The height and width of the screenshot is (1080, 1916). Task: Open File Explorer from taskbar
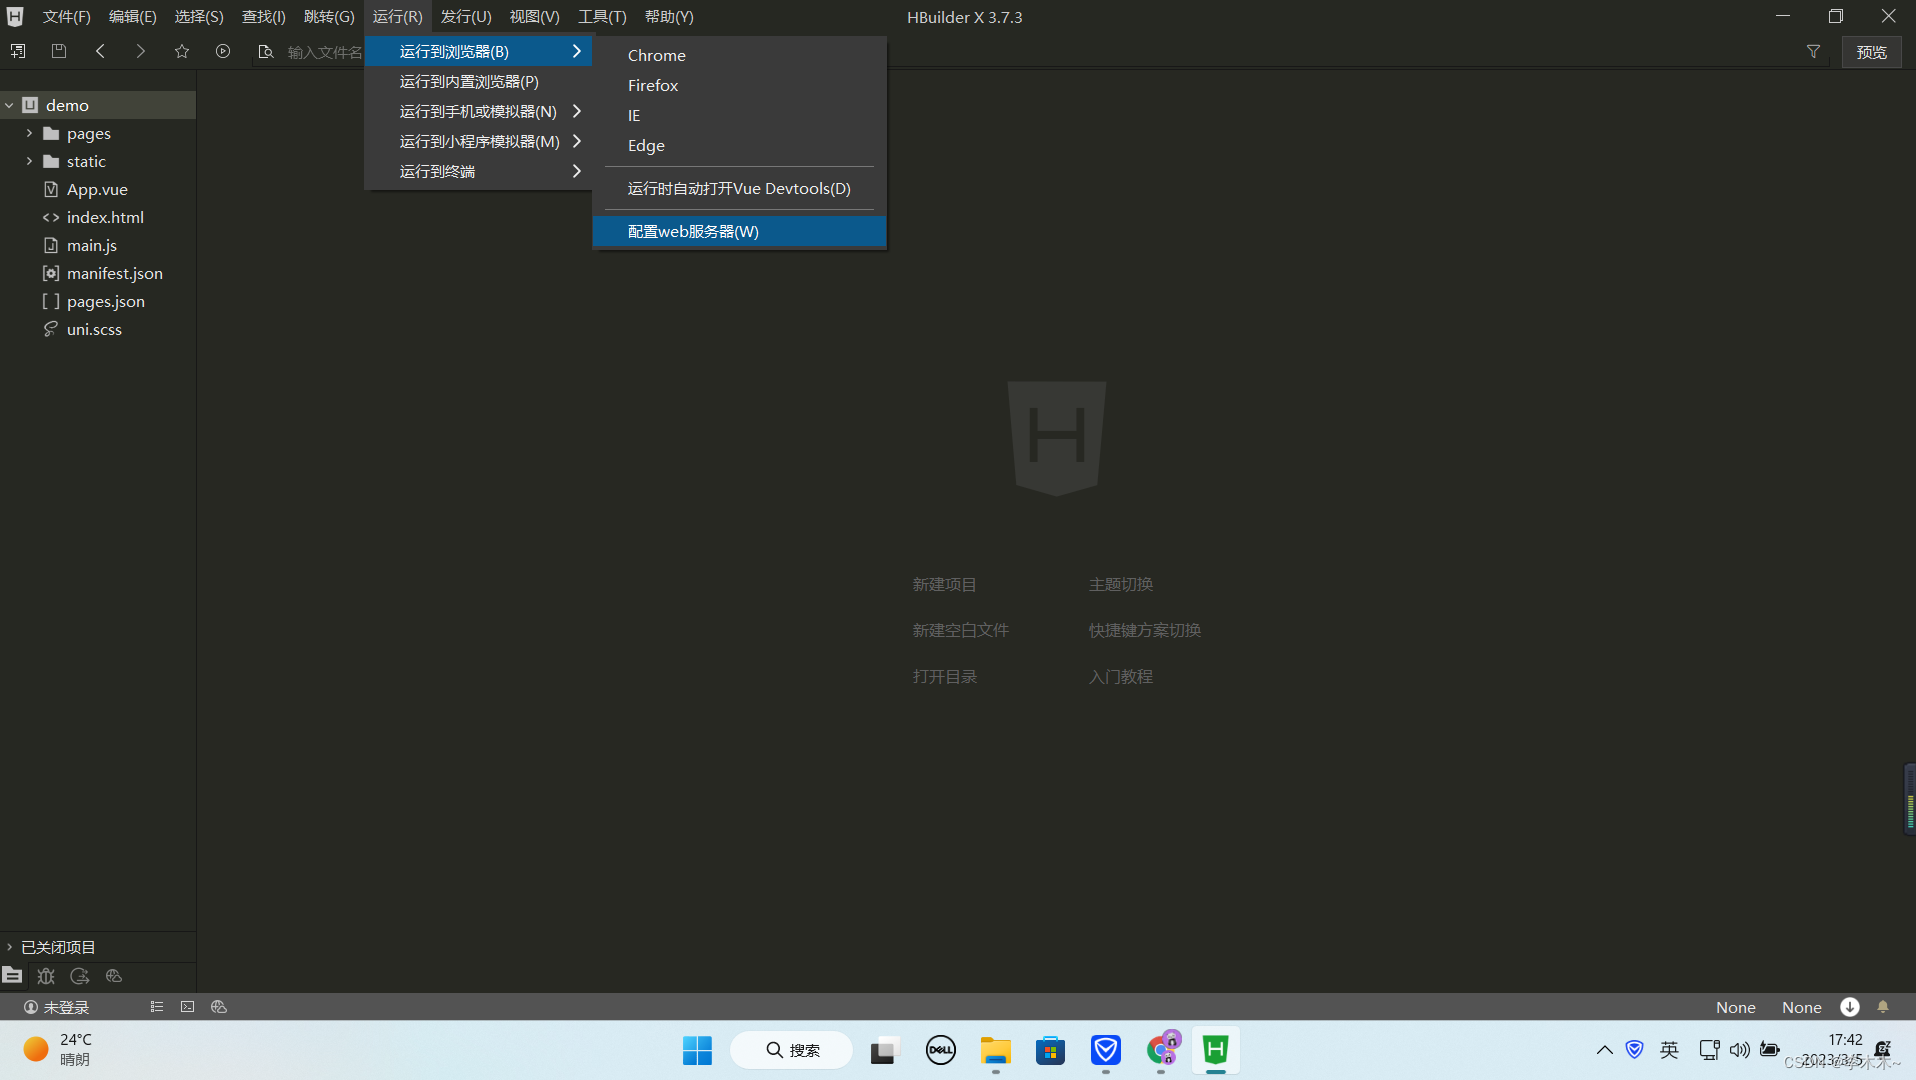995,1050
